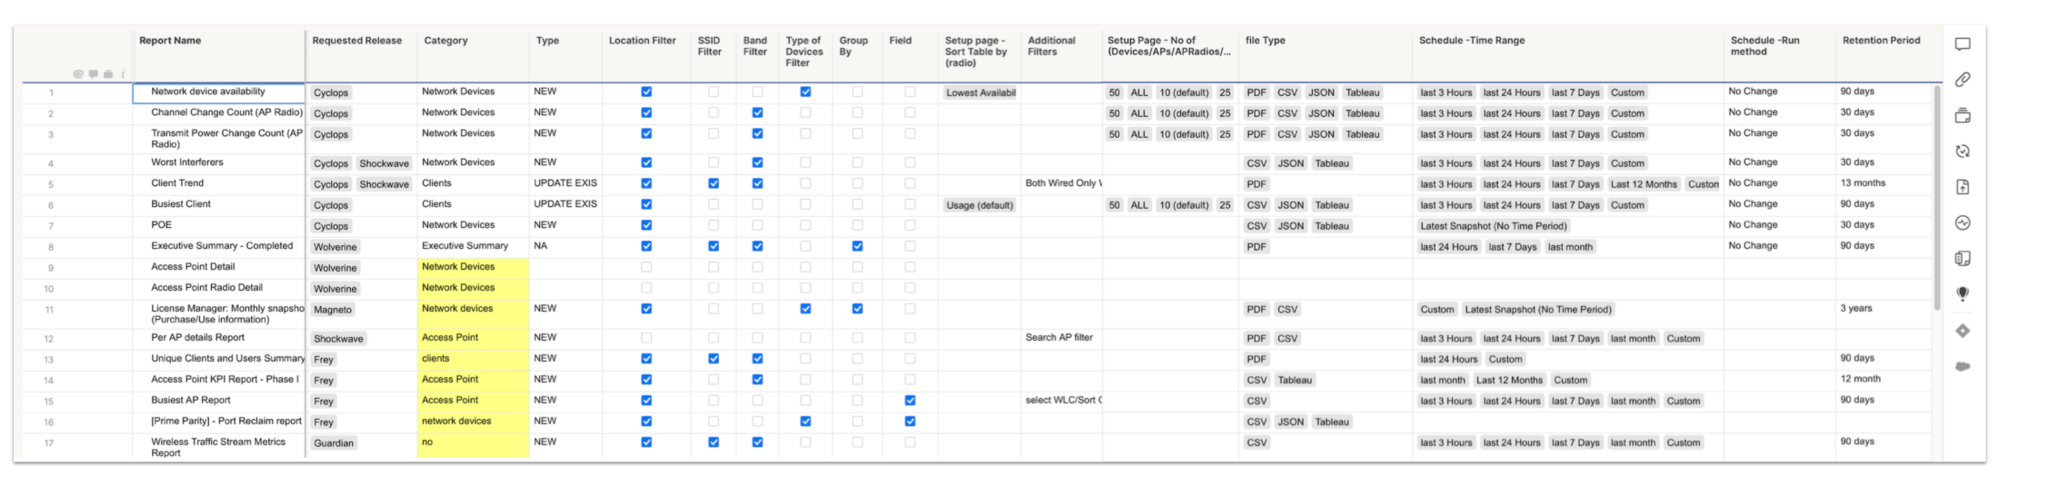Screen dimensions: 2048x486
Task: Click the diamond connector icon in right sidebar
Action: click(1962, 331)
